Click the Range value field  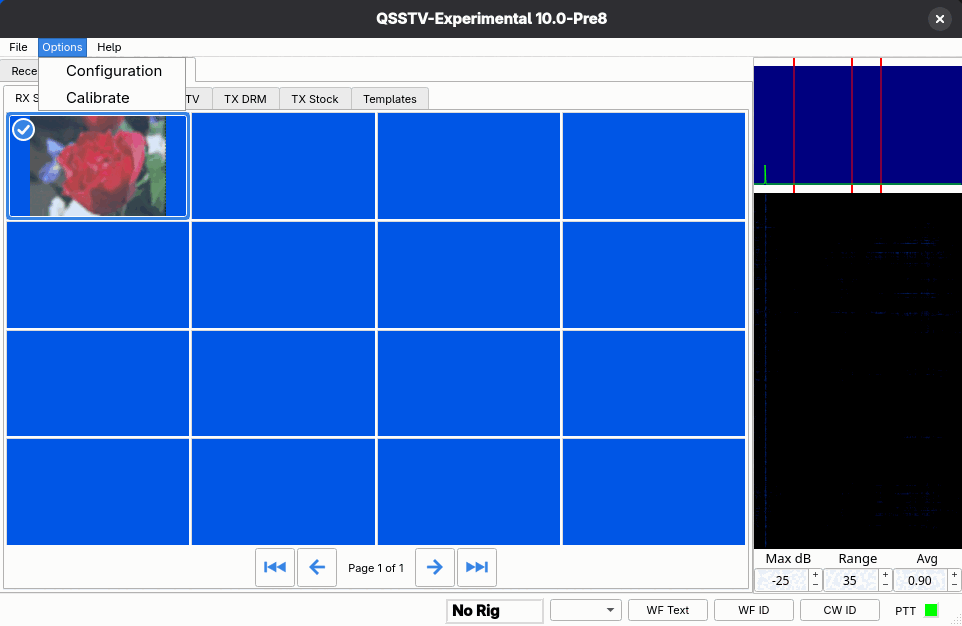click(x=850, y=581)
